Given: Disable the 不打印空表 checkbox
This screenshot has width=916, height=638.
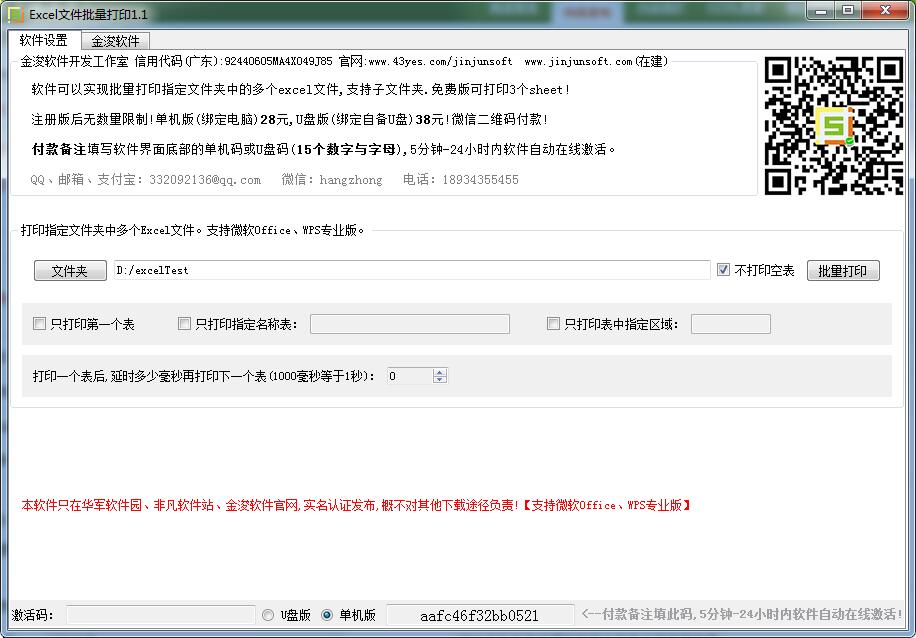Looking at the screenshot, I should (723, 268).
